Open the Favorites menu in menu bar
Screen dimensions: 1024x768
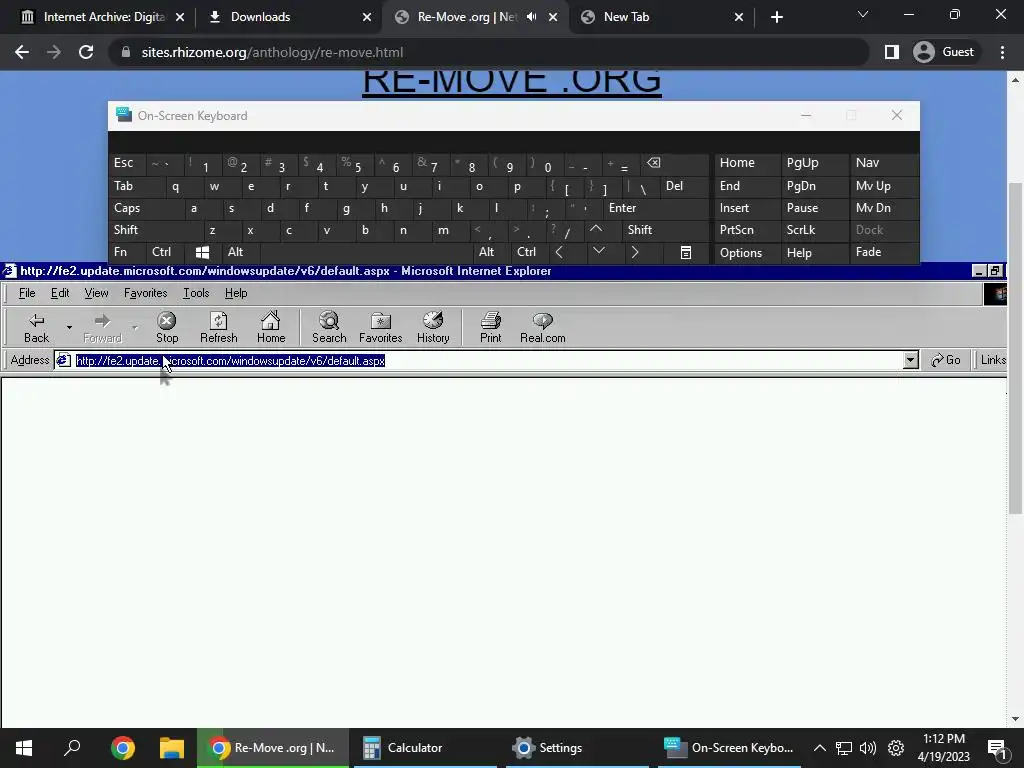(146, 293)
